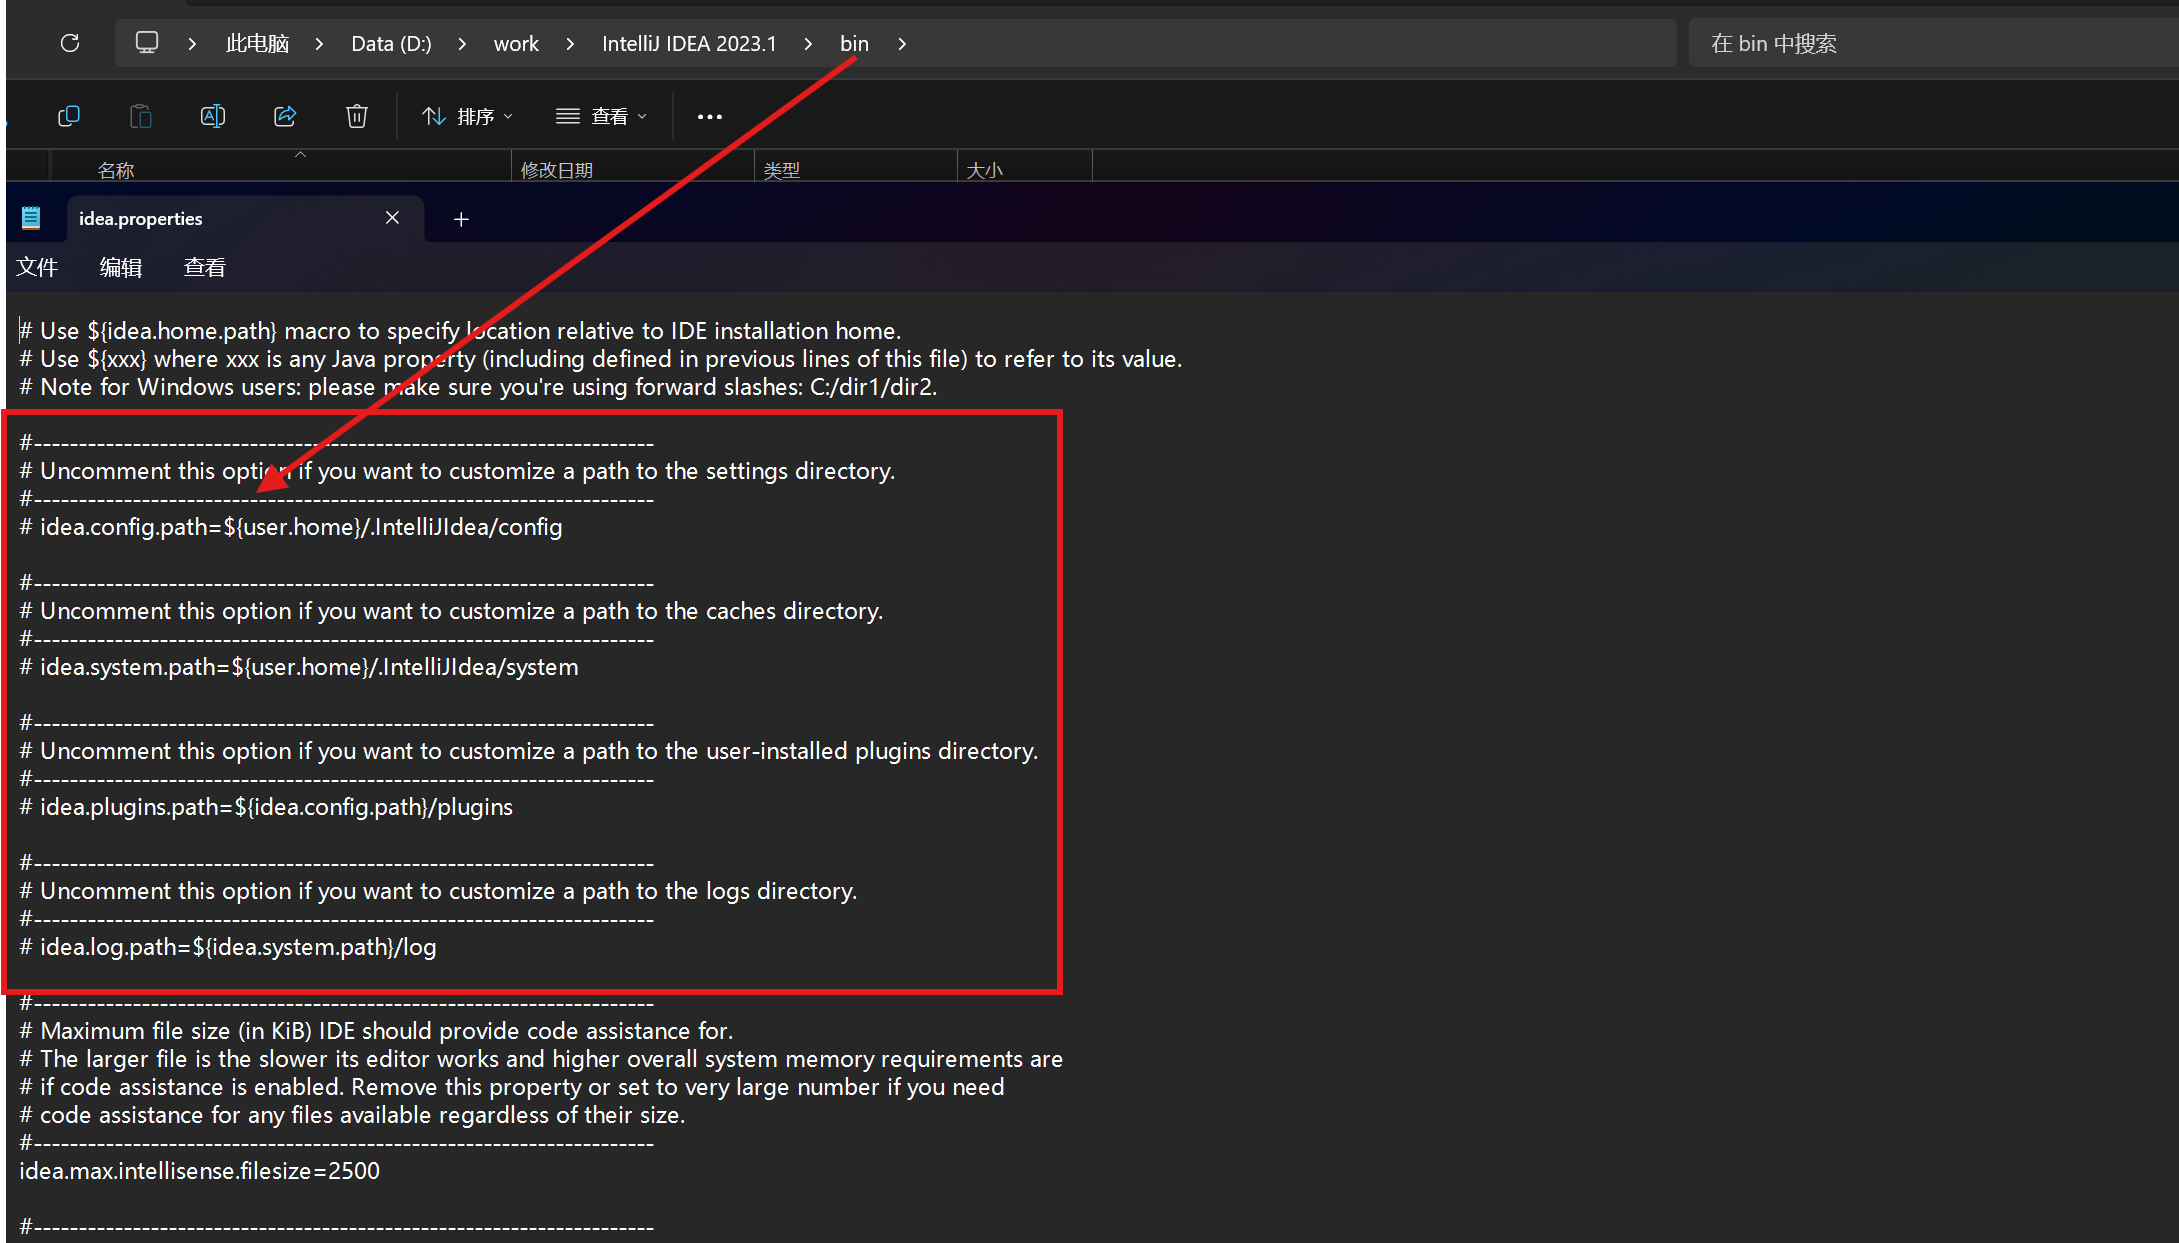
Task: Expand chevron after work breadcrumb
Action: tap(570, 44)
